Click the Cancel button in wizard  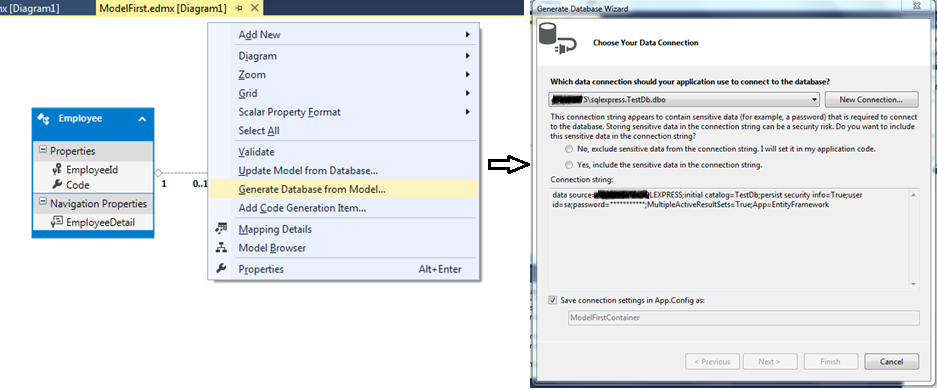point(891,361)
